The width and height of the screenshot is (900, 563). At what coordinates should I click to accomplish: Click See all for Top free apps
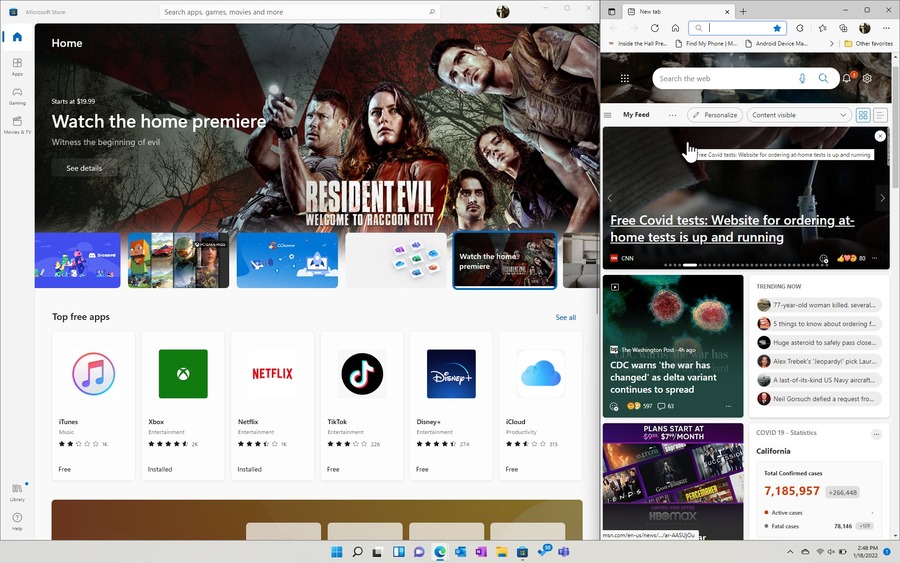coord(565,317)
